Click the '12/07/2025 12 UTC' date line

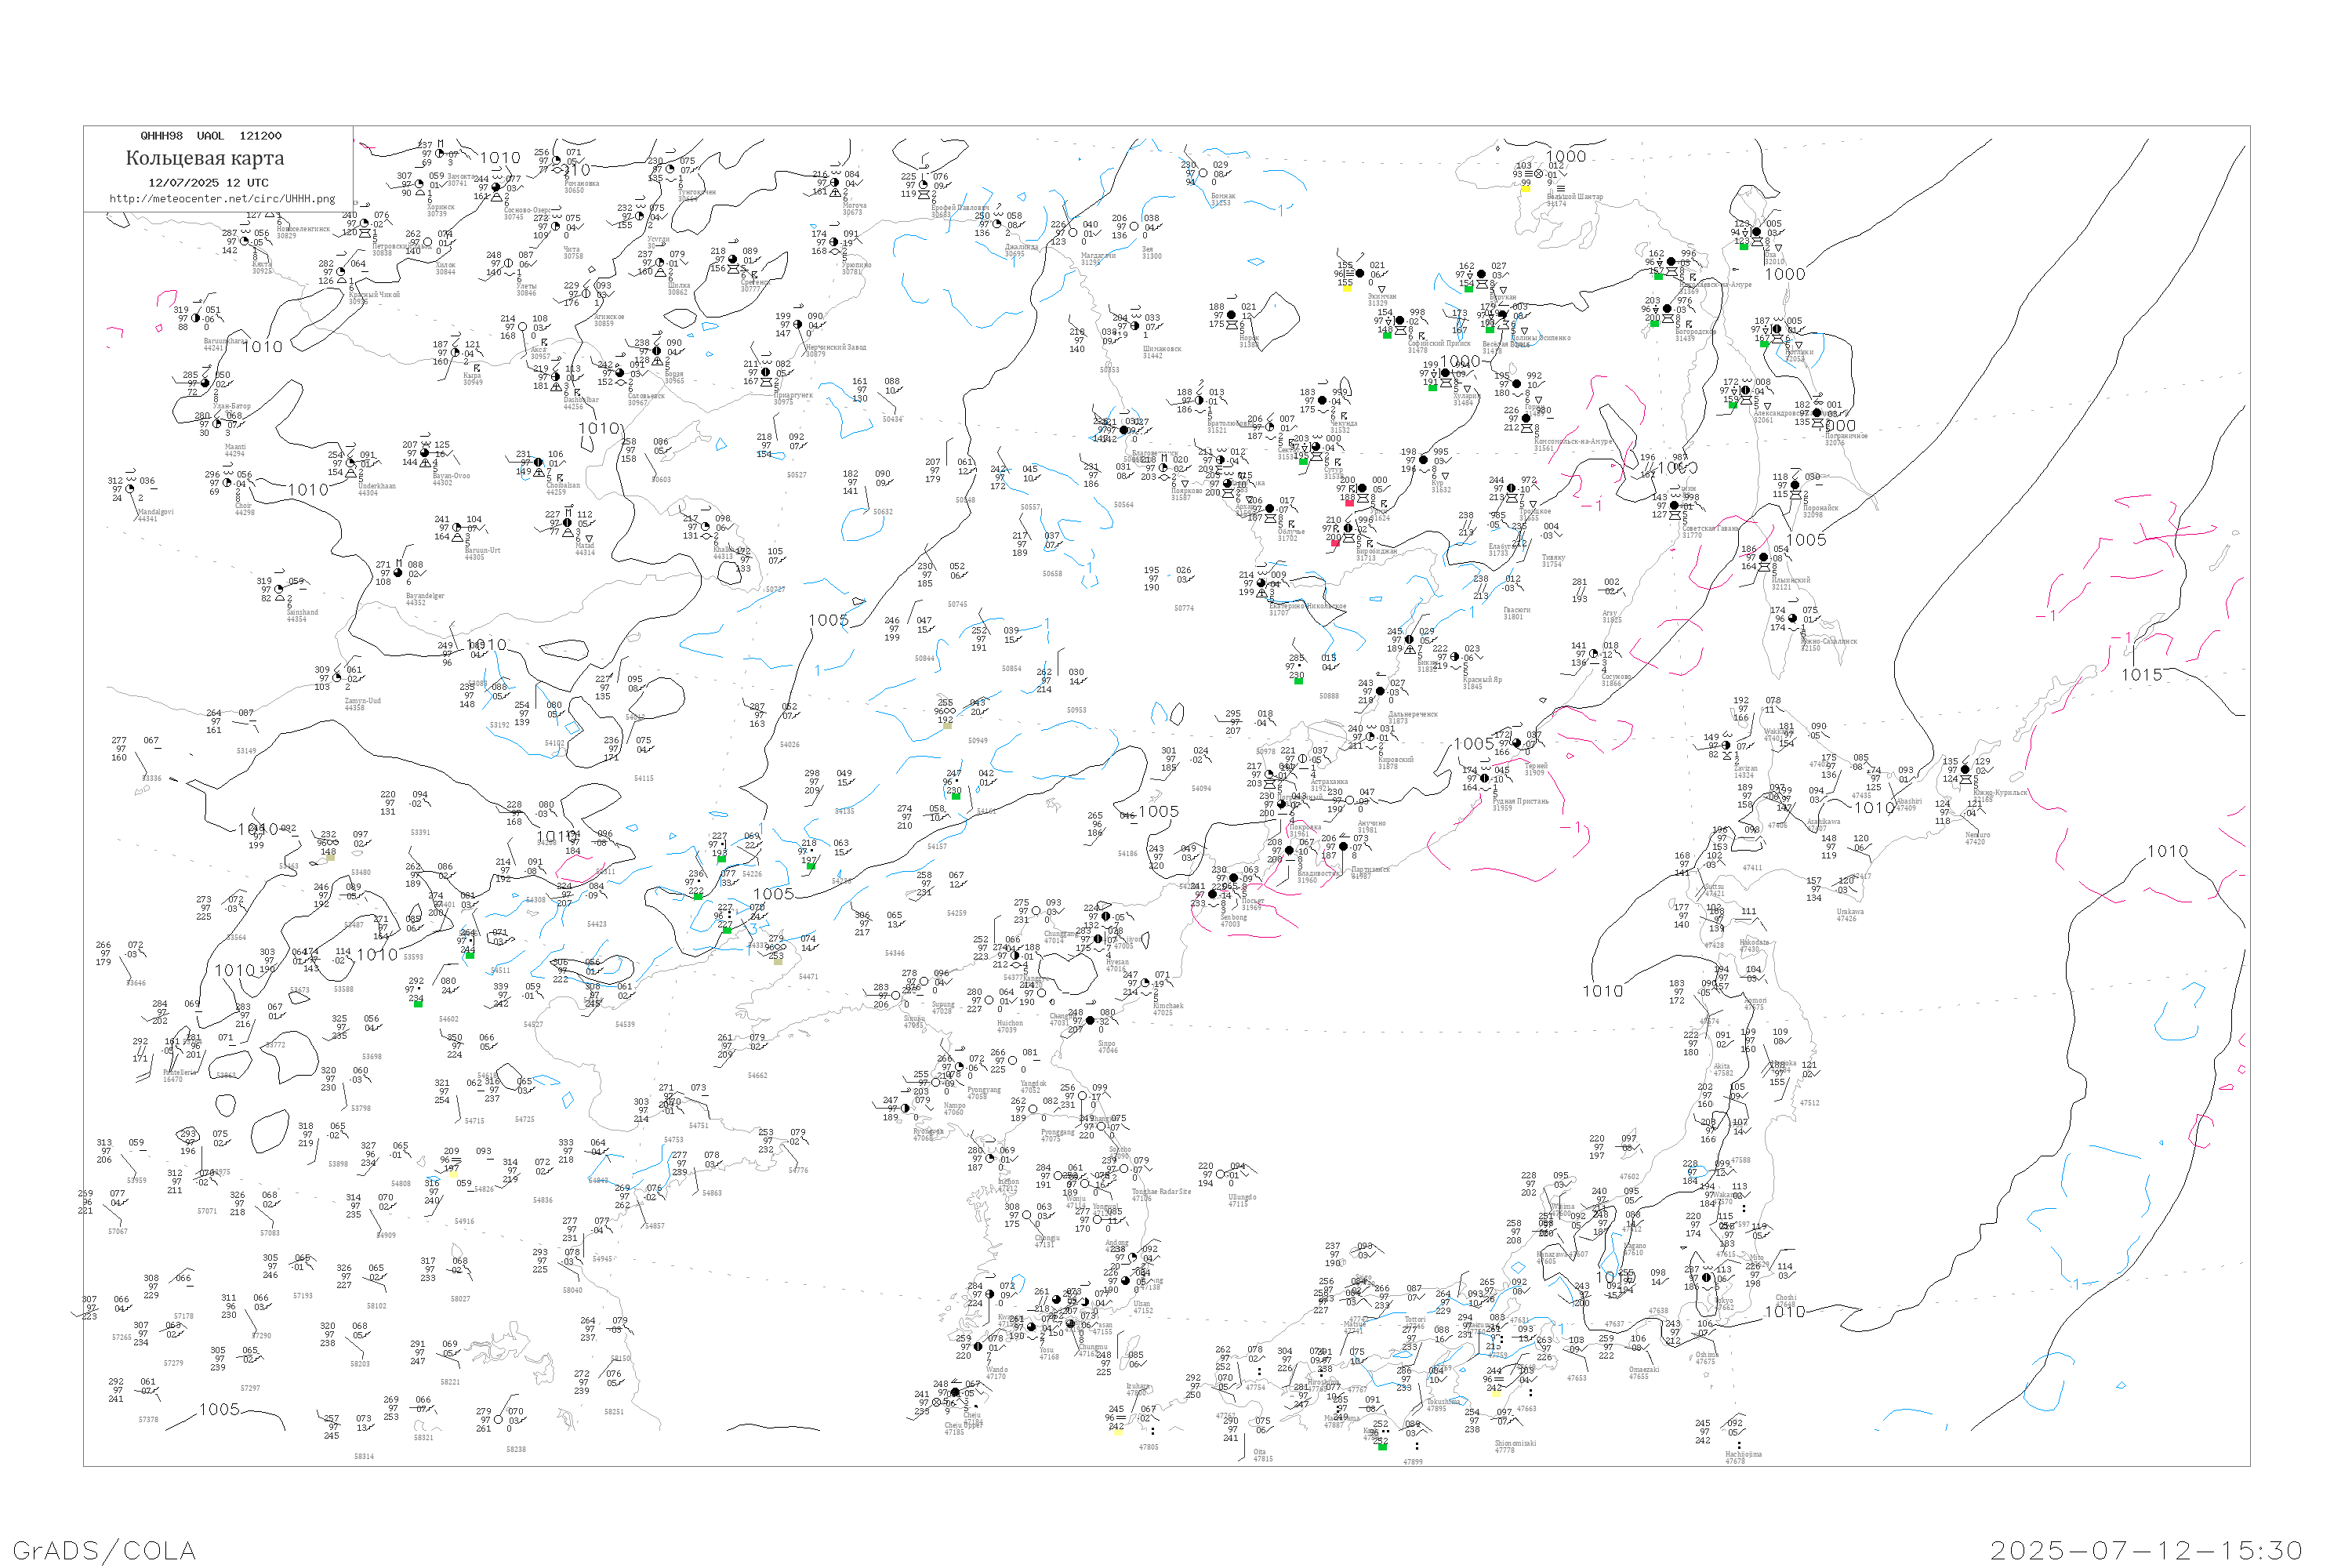pyautogui.click(x=208, y=183)
